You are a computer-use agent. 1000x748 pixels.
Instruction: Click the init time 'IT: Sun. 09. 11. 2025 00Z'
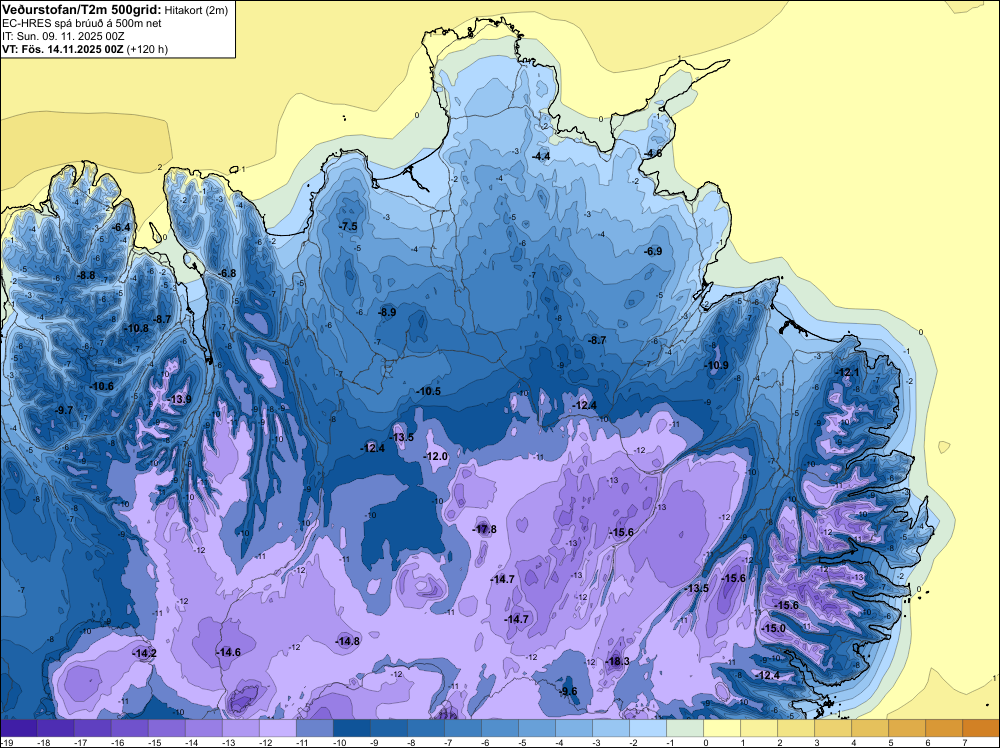(x=63, y=36)
